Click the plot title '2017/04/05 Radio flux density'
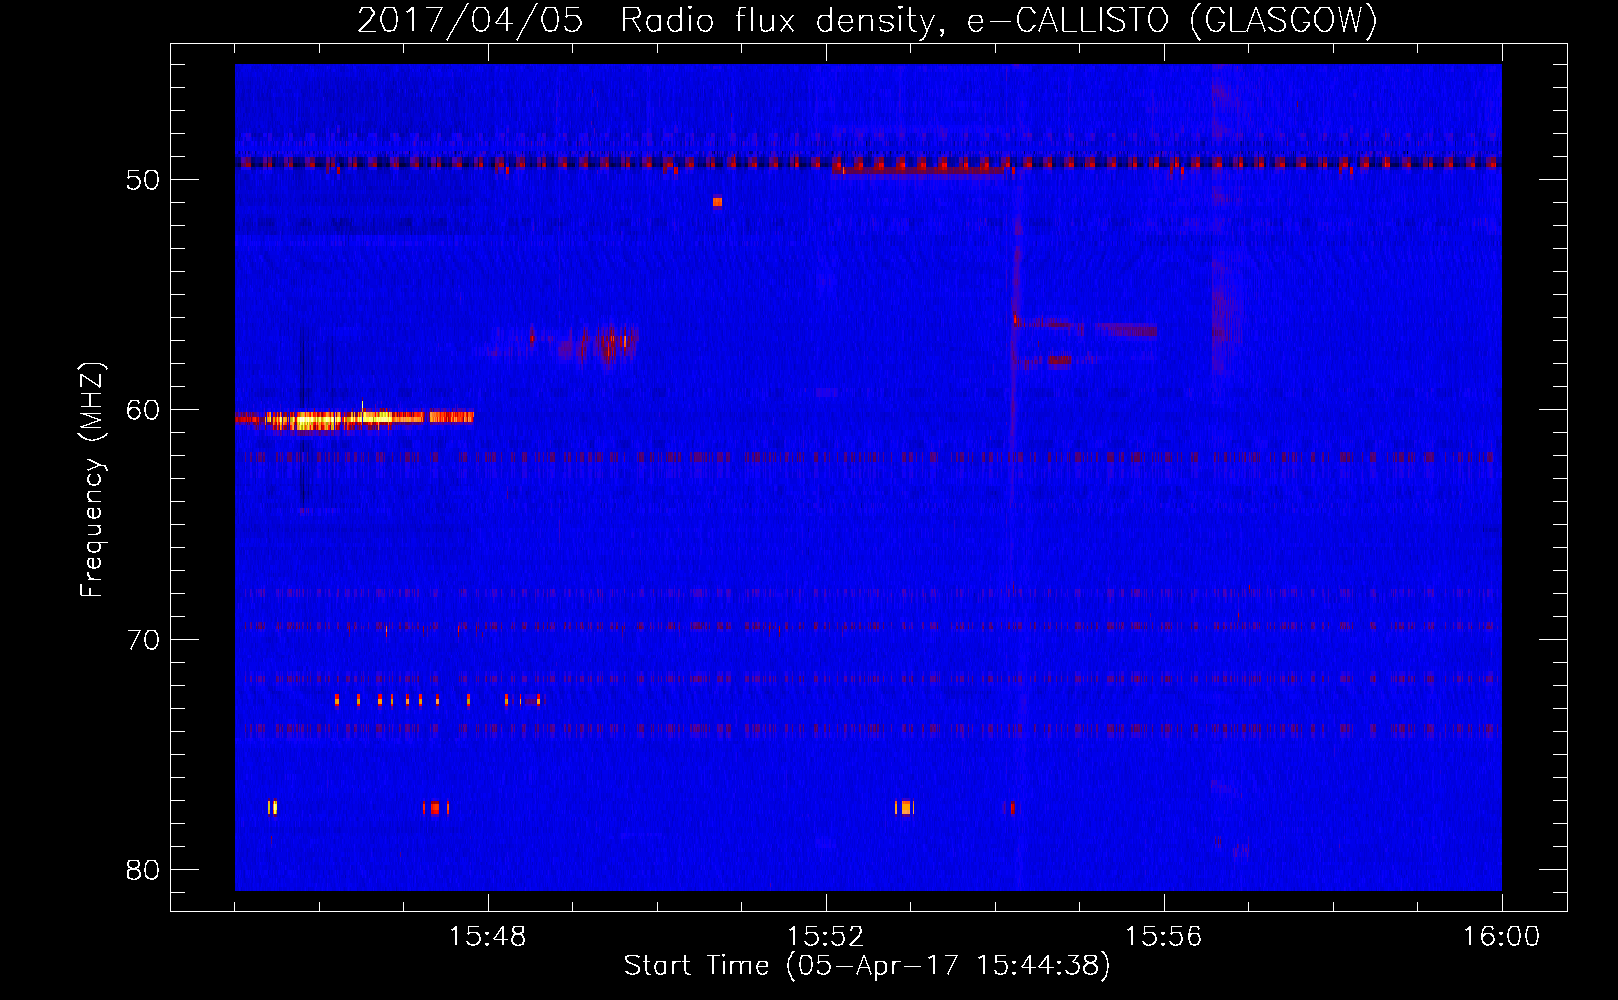 (867, 20)
